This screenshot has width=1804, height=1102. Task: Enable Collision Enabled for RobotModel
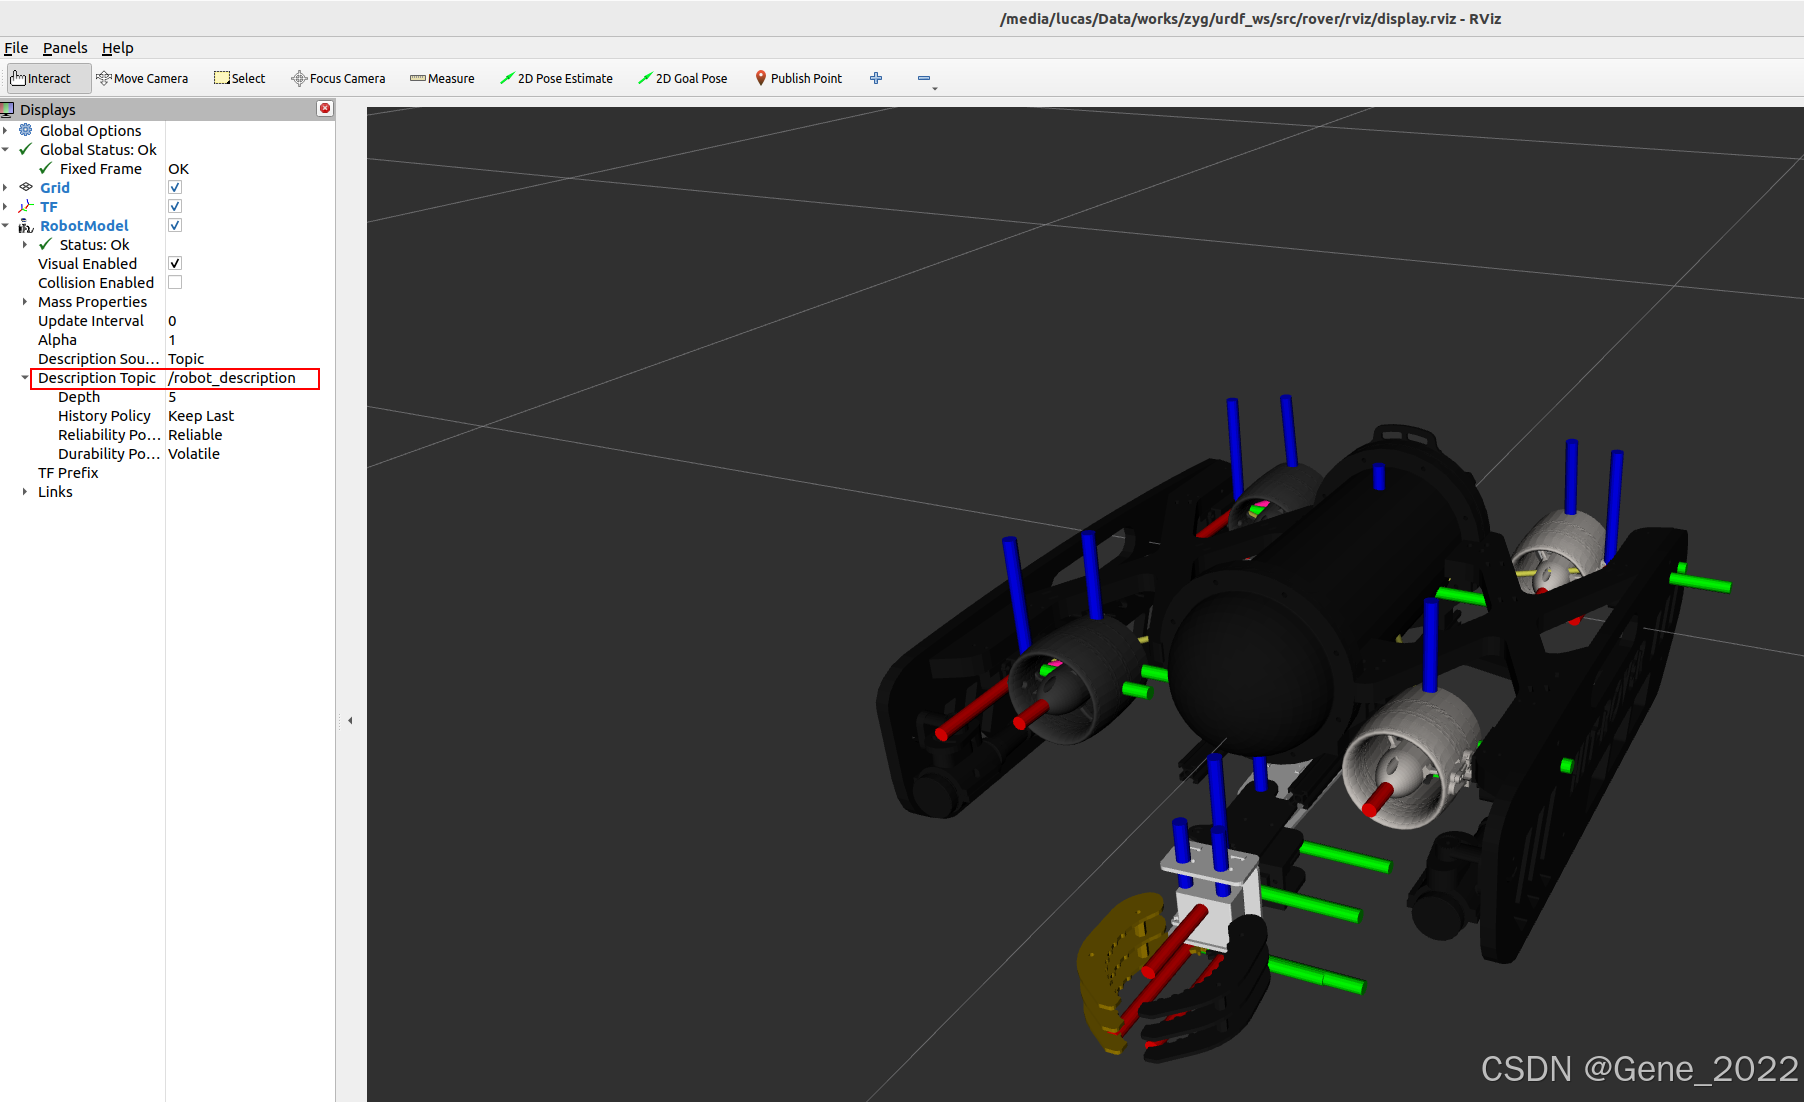pyautogui.click(x=174, y=282)
